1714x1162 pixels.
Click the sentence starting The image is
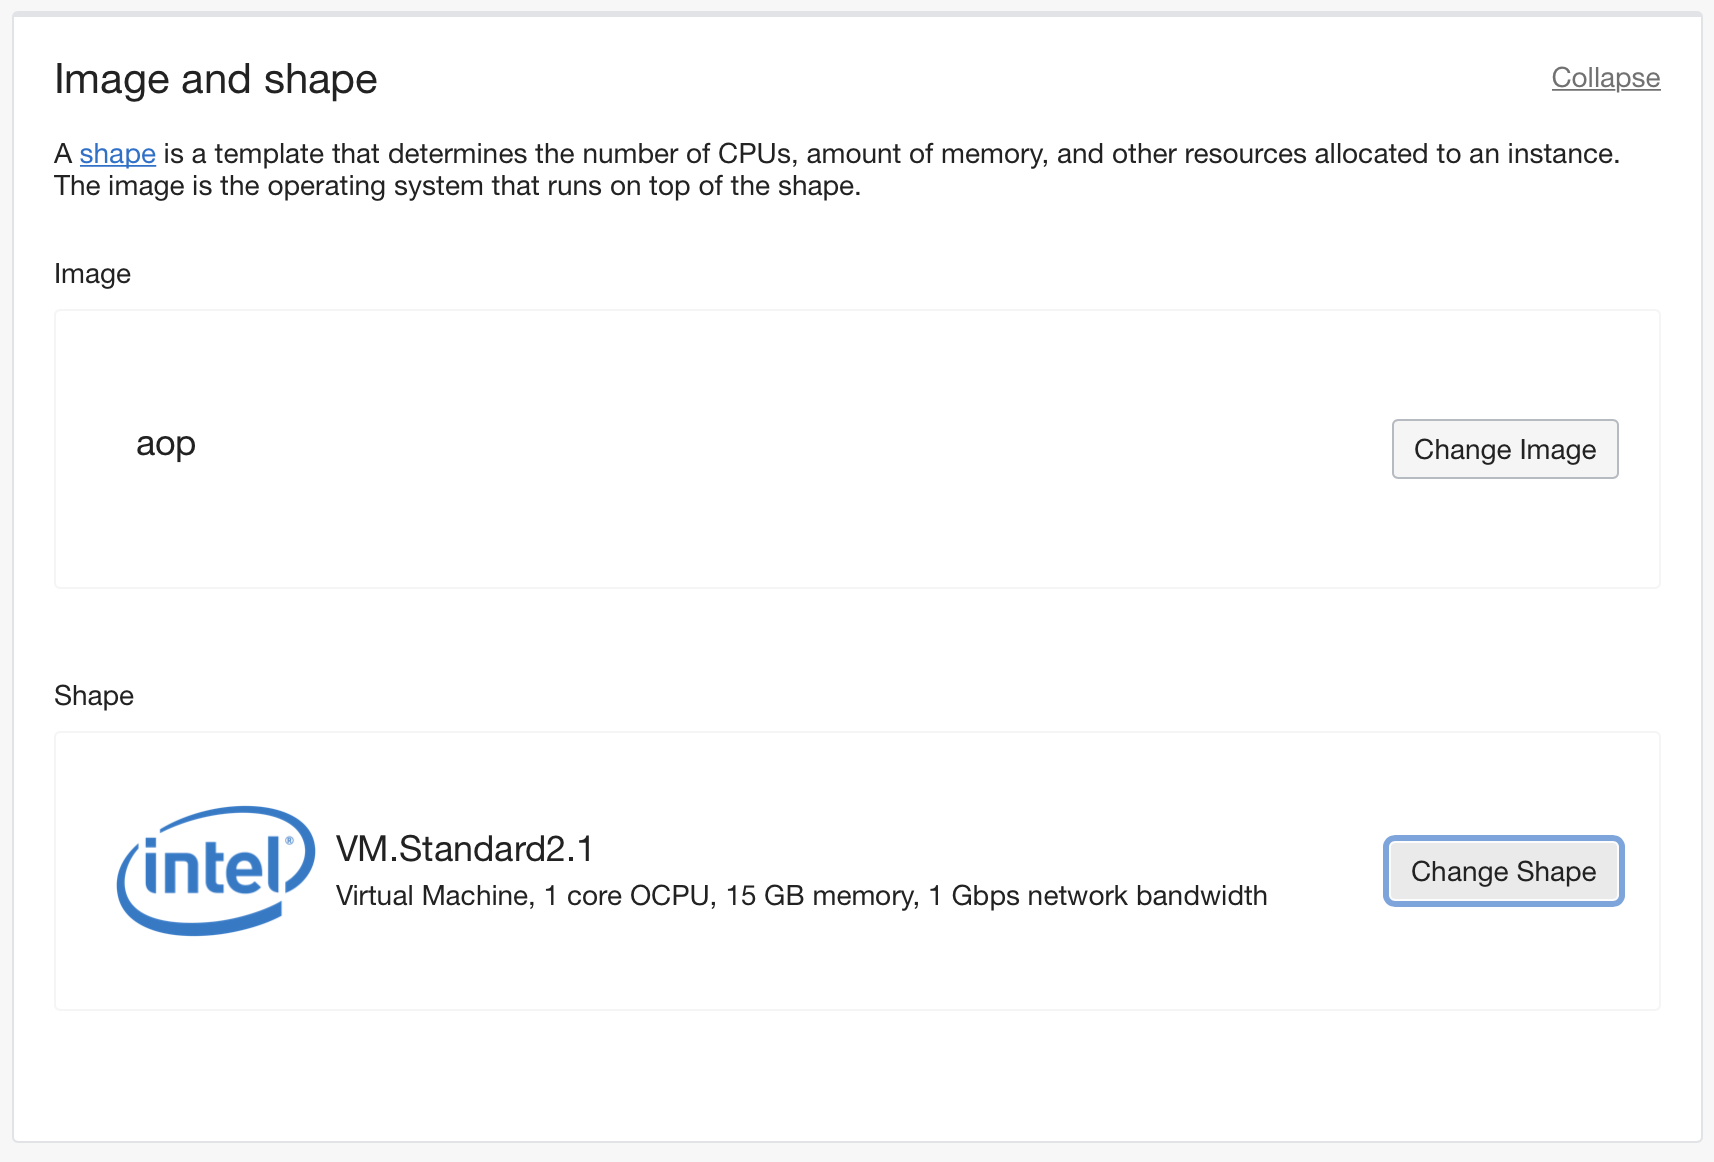click(x=457, y=186)
